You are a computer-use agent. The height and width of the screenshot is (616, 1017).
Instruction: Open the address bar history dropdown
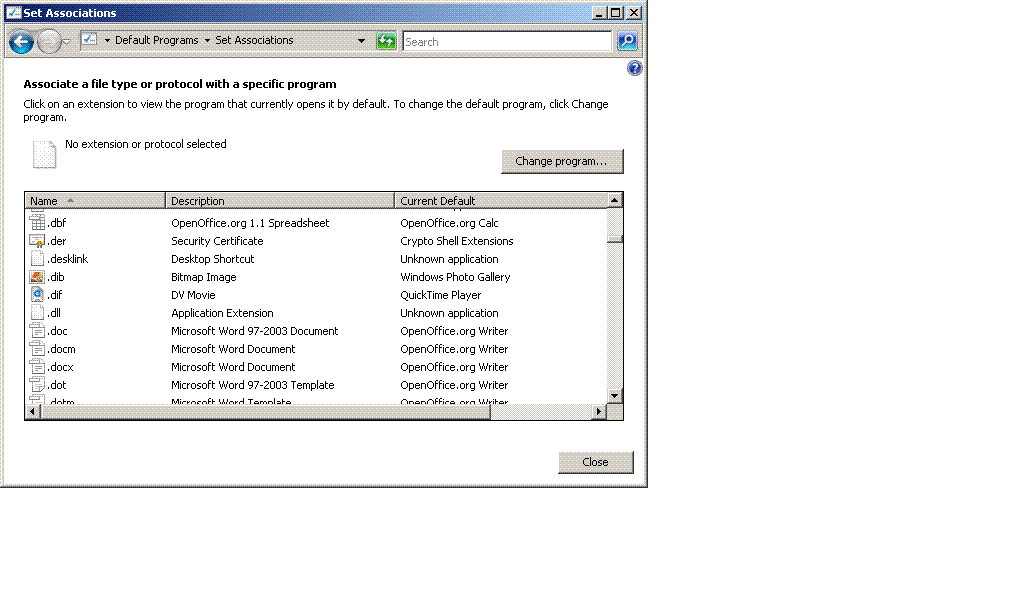click(361, 41)
